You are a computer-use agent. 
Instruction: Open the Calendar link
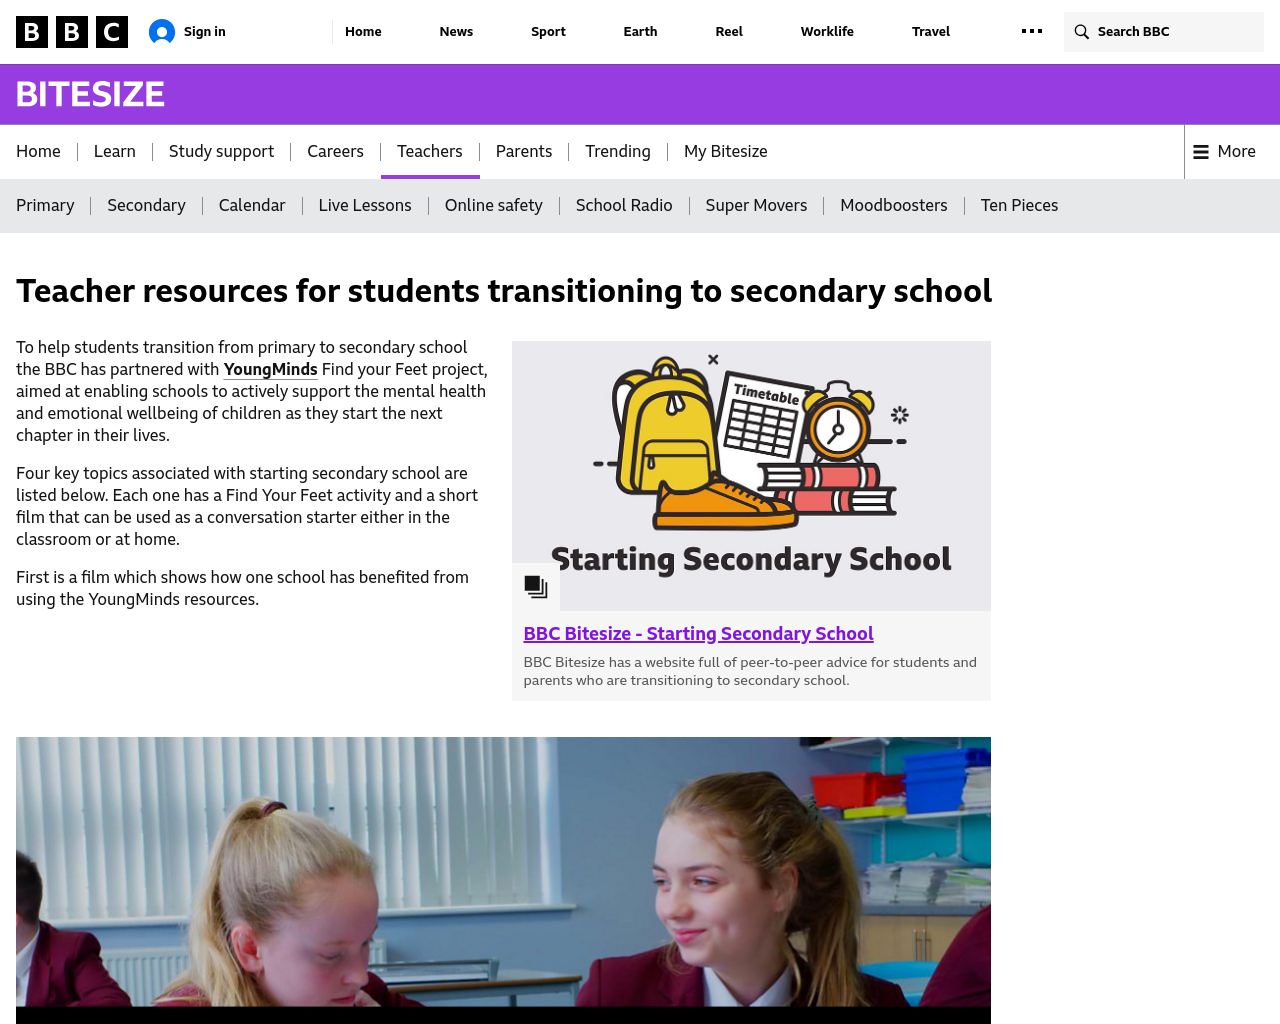coord(252,206)
